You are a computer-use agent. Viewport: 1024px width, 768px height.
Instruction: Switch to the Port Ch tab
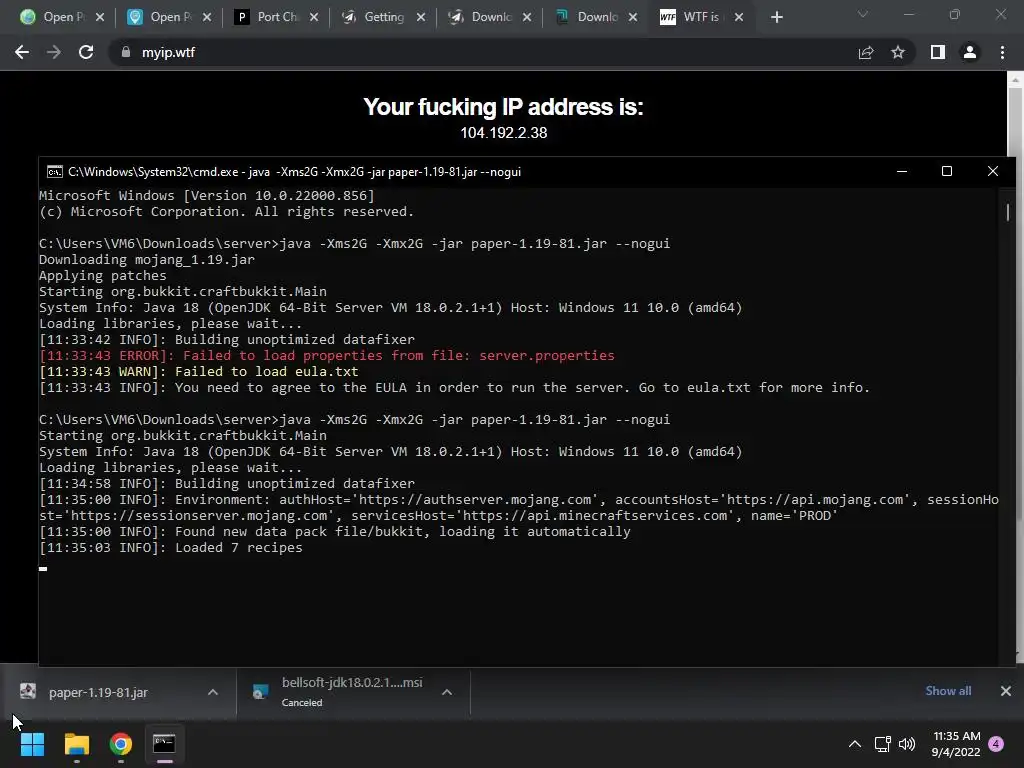(268, 17)
